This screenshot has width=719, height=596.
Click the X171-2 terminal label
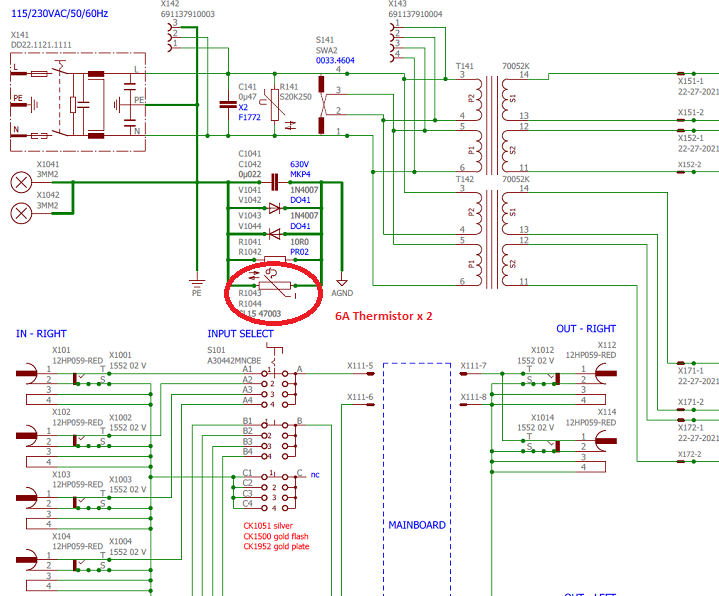point(691,402)
